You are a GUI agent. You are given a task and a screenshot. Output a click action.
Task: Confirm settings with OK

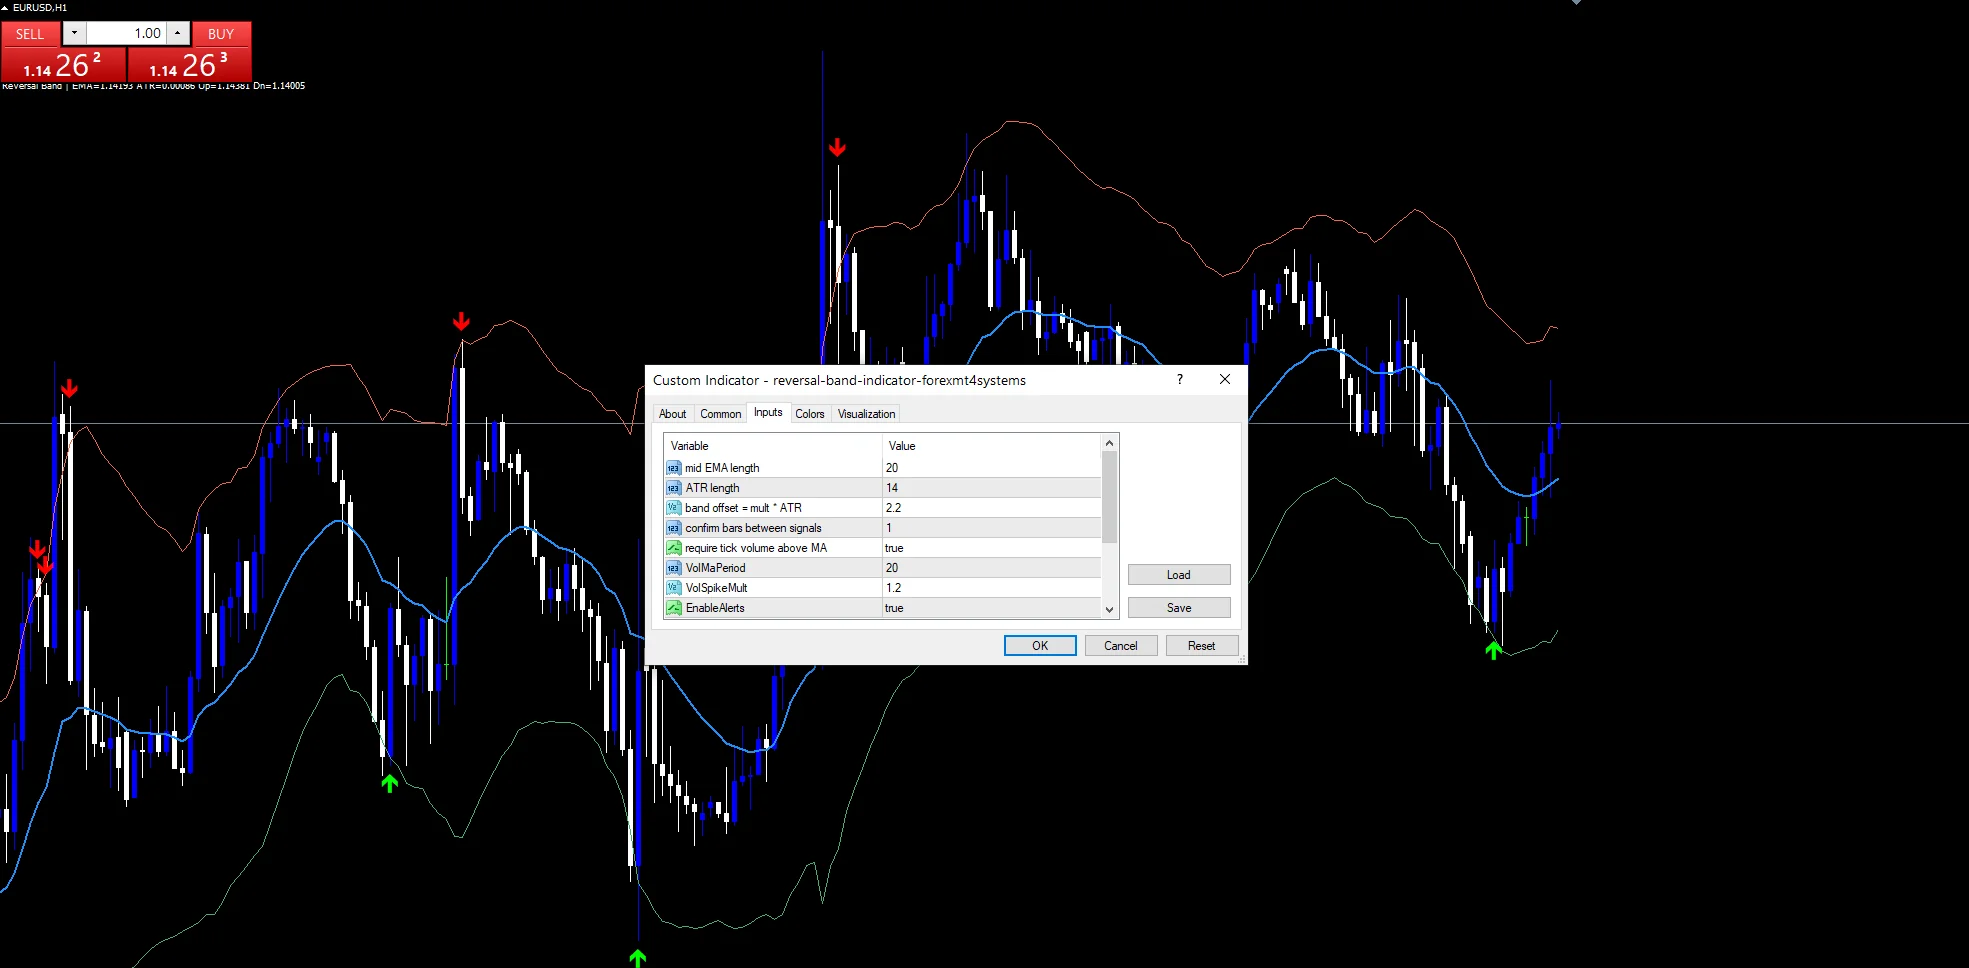tap(1040, 646)
